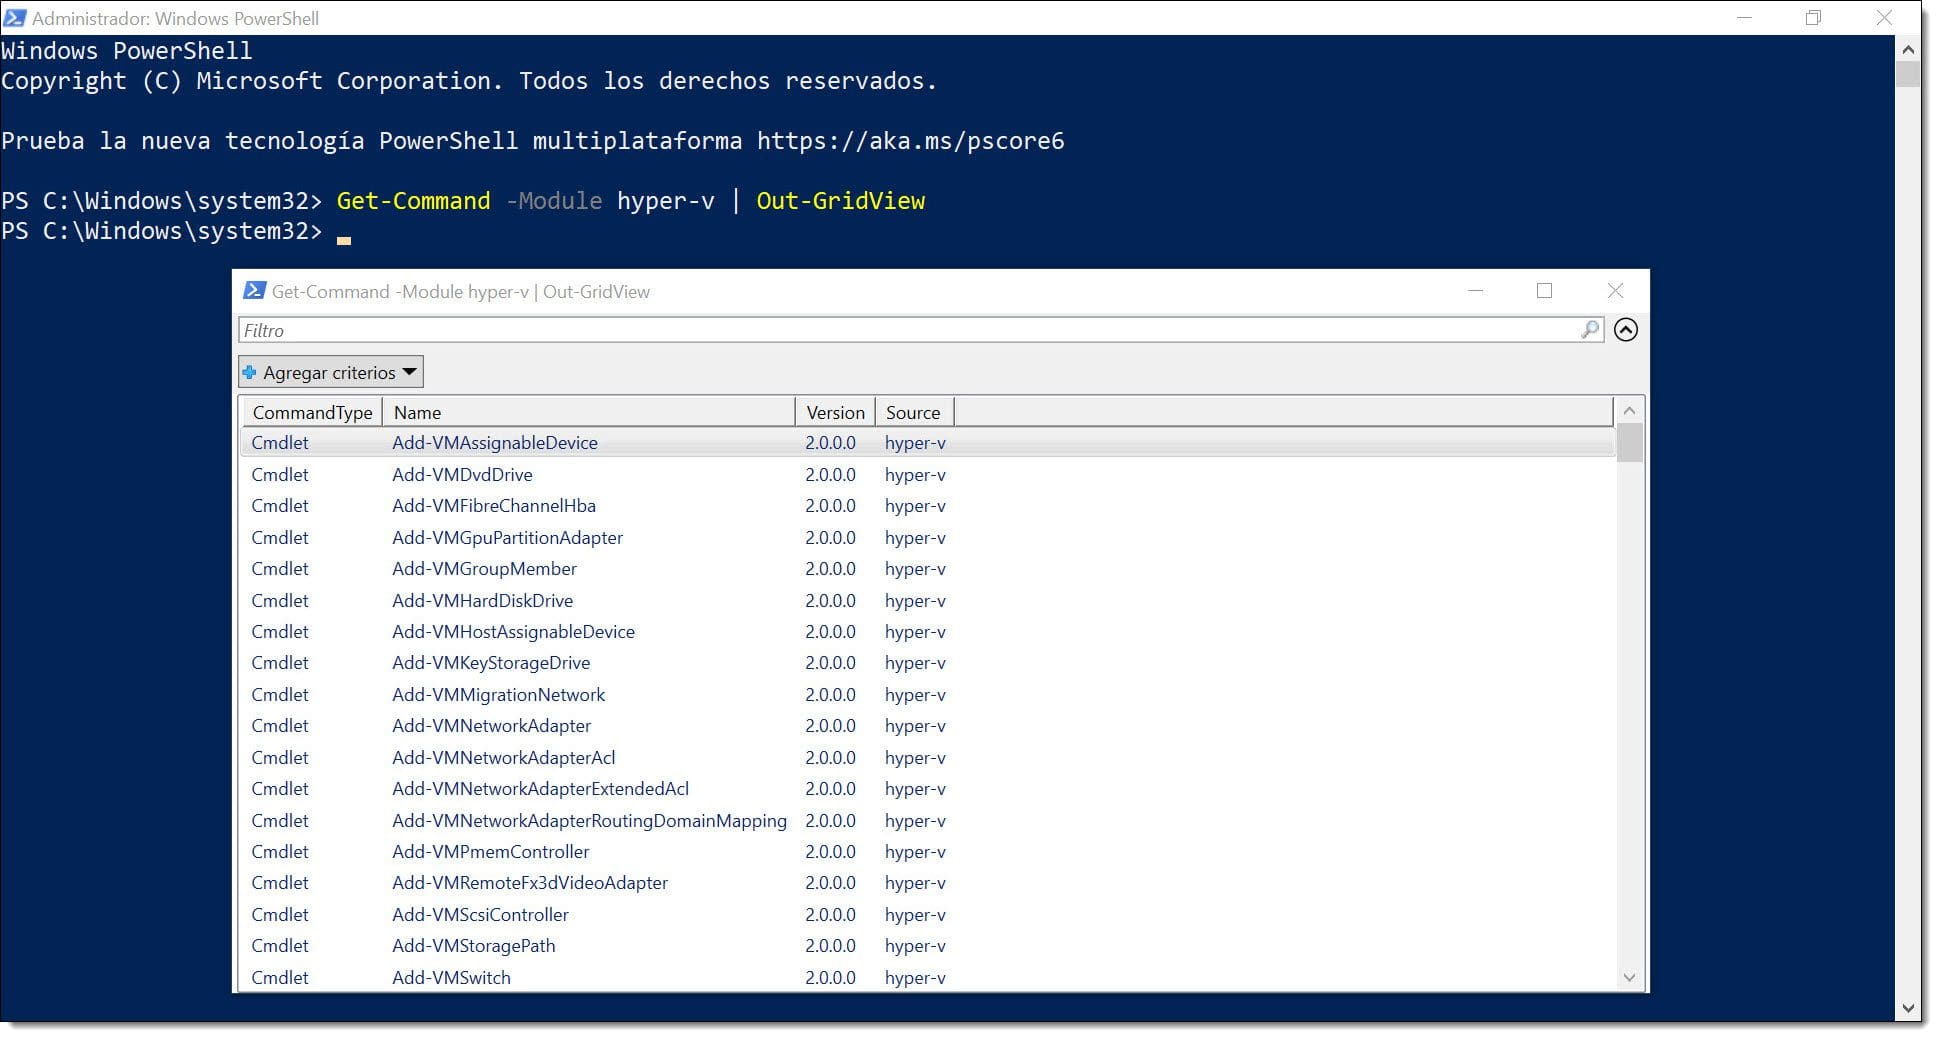
Task: Restore down the Windows PowerShell window
Action: click(x=1813, y=18)
